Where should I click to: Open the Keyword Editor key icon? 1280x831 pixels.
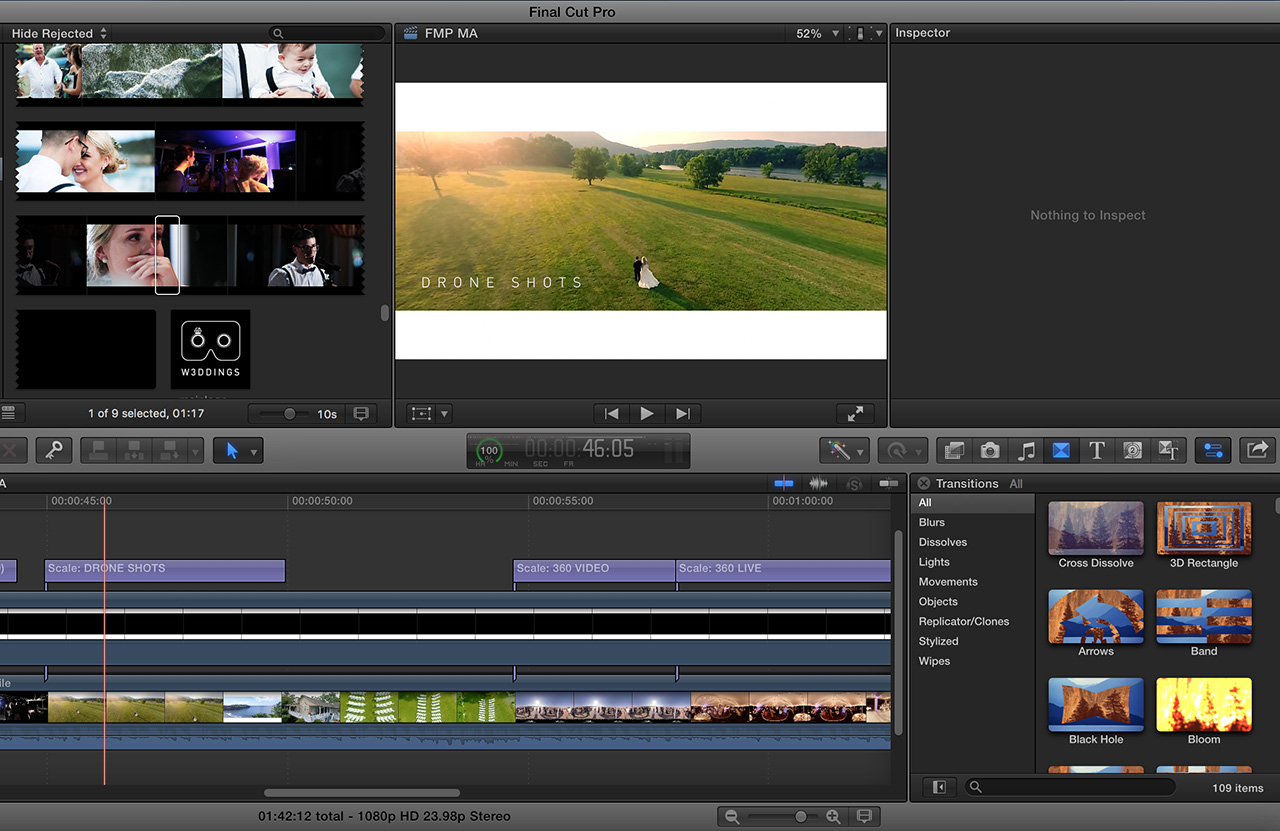tap(54, 451)
